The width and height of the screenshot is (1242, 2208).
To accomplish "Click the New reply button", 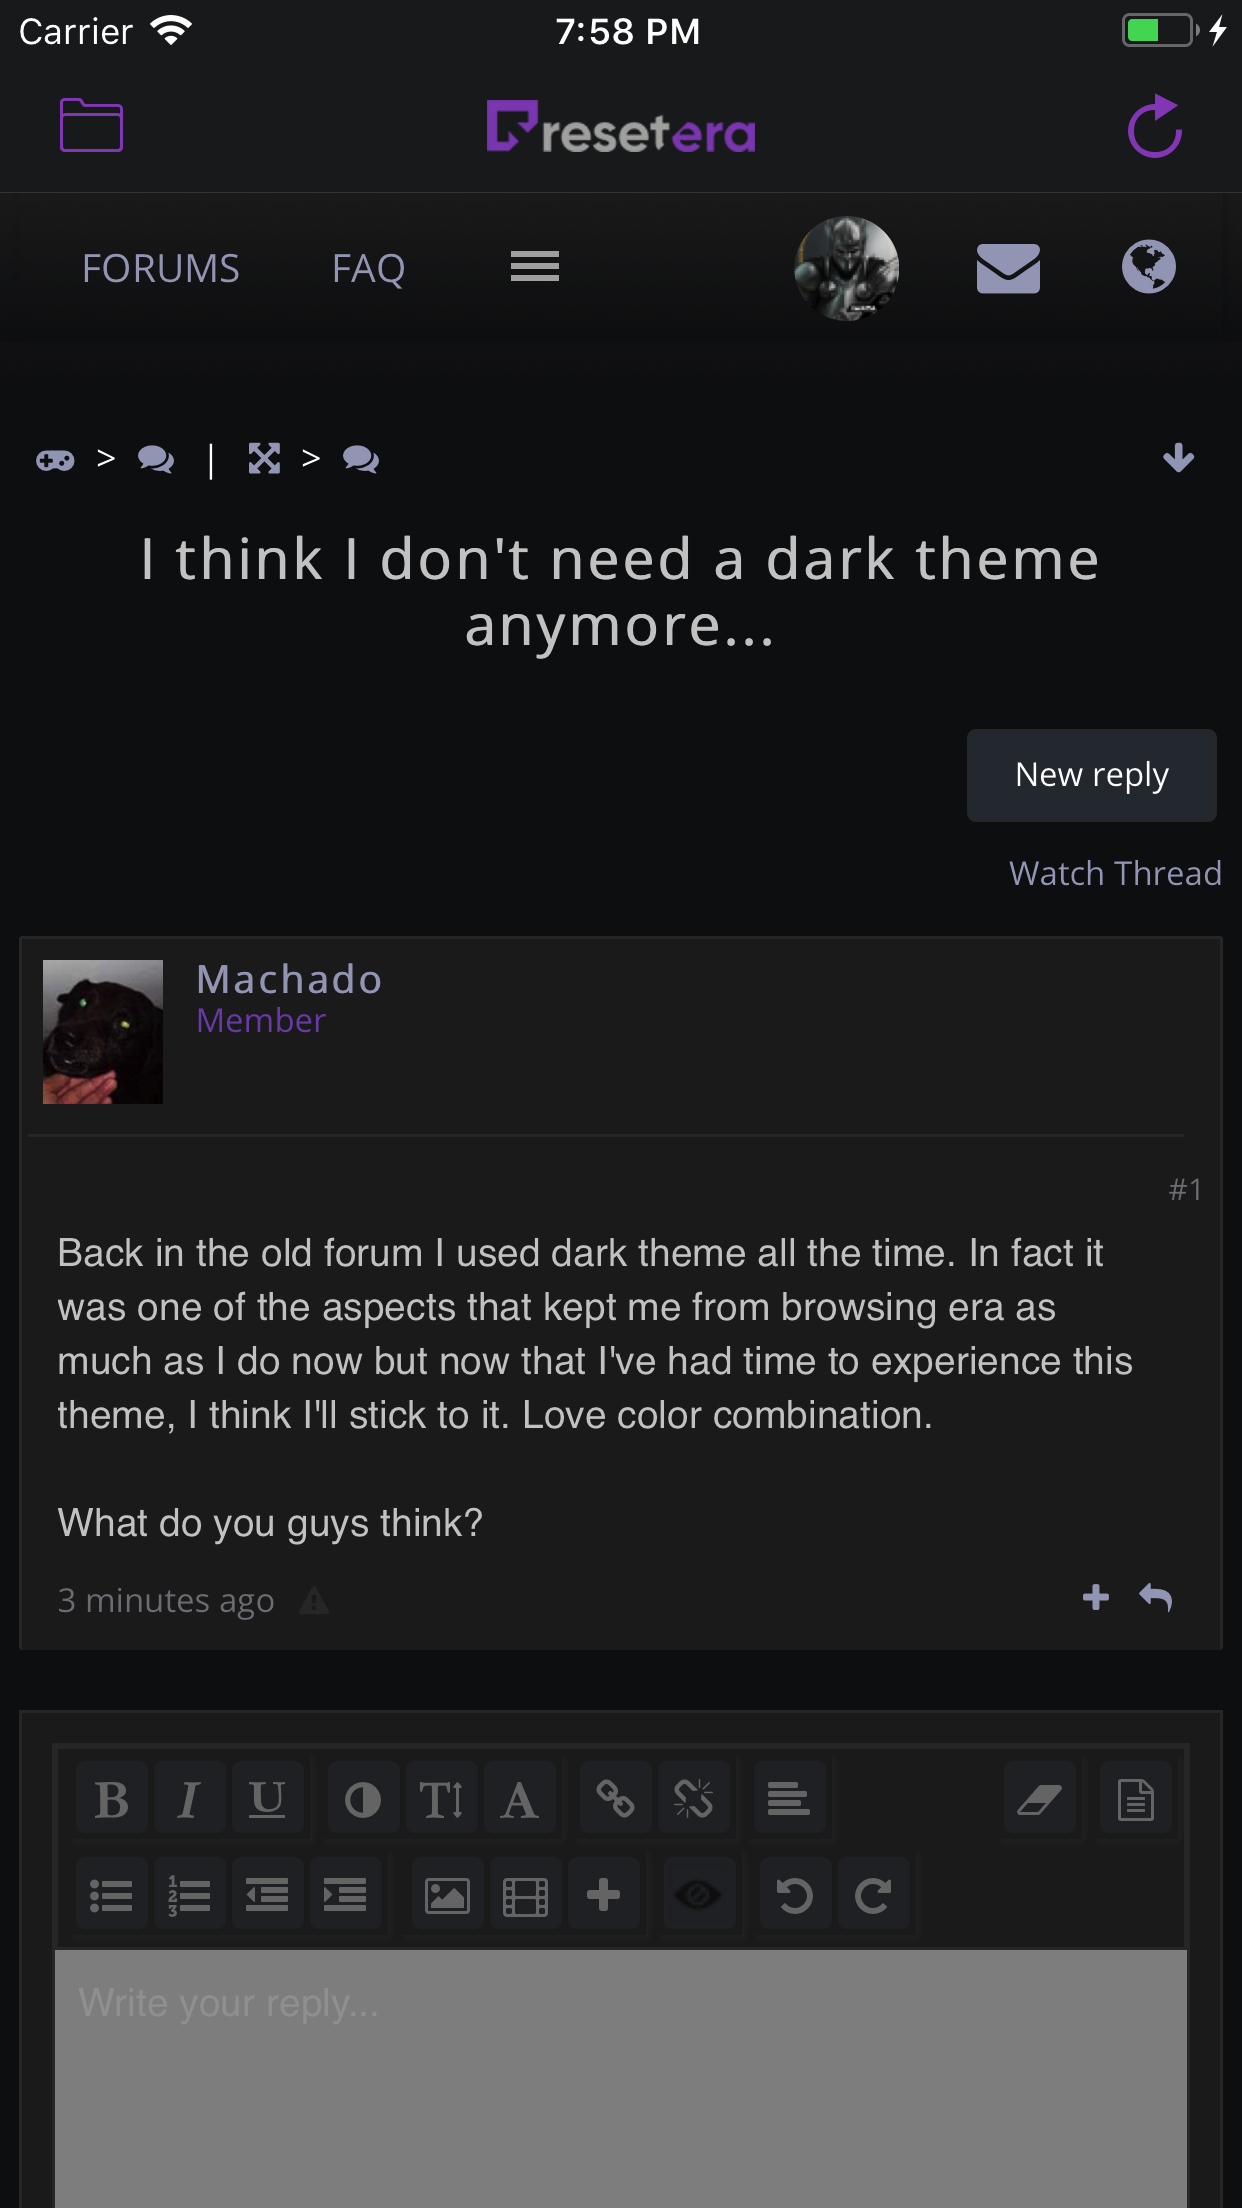I will (1092, 775).
